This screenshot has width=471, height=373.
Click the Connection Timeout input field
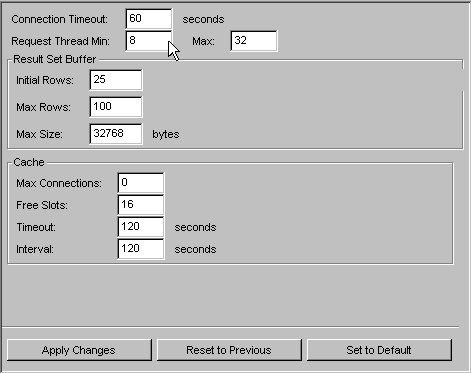coord(149,19)
